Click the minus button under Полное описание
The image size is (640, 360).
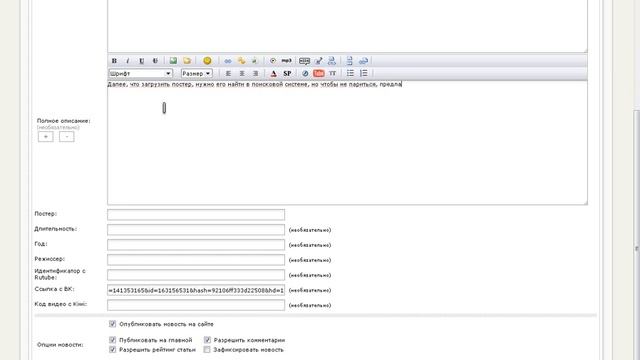[x=67, y=137]
